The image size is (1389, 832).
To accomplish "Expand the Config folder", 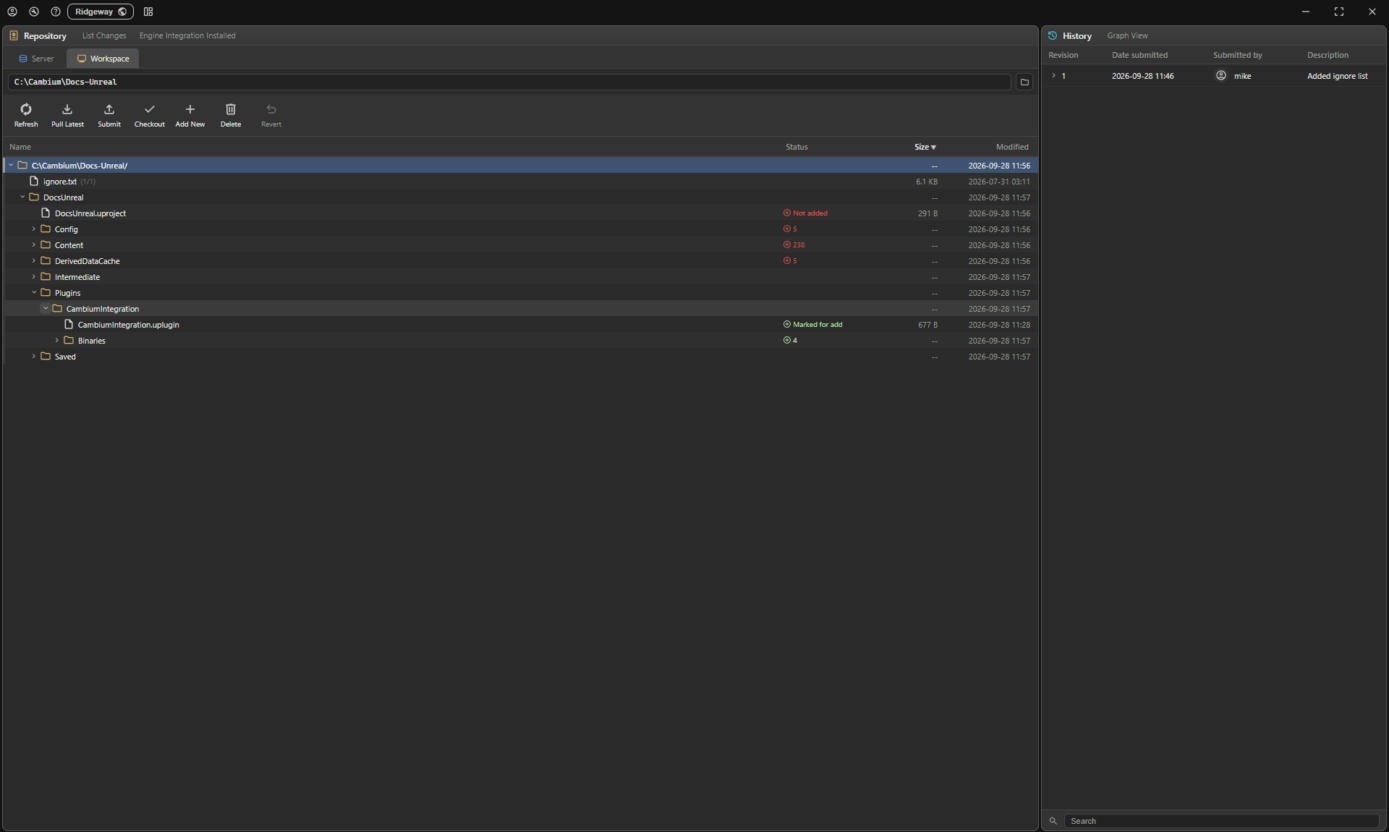I will pos(34,229).
